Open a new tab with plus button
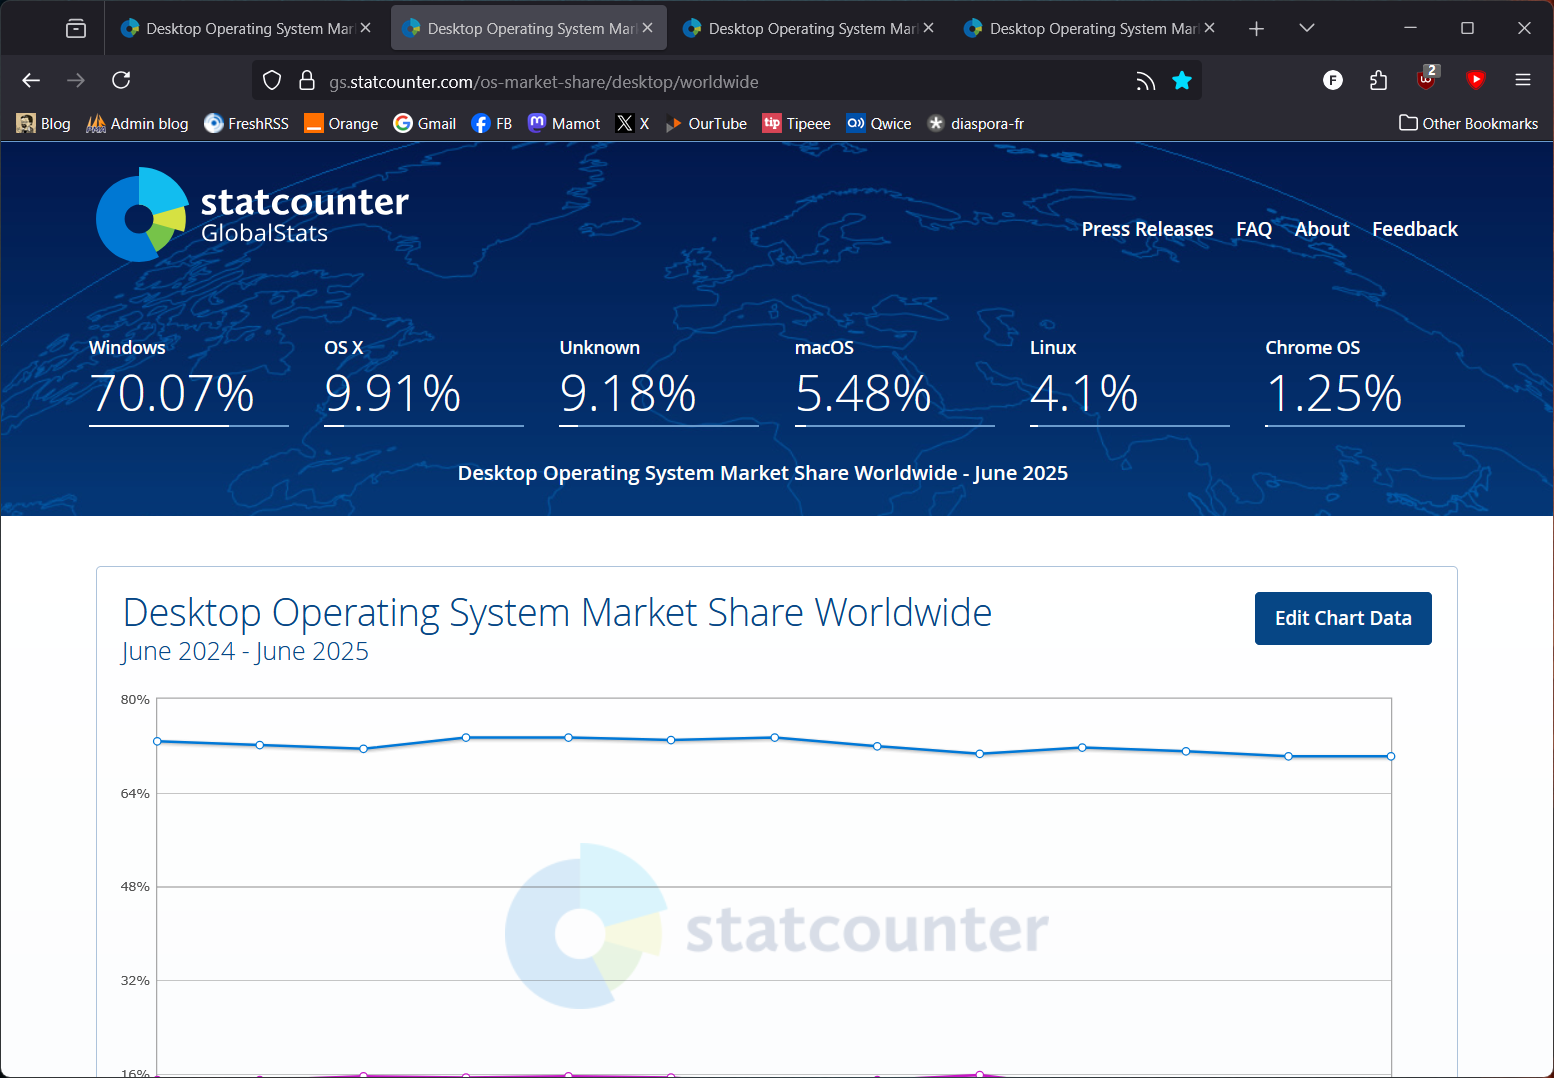1554x1078 pixels. pos(1256,28)
